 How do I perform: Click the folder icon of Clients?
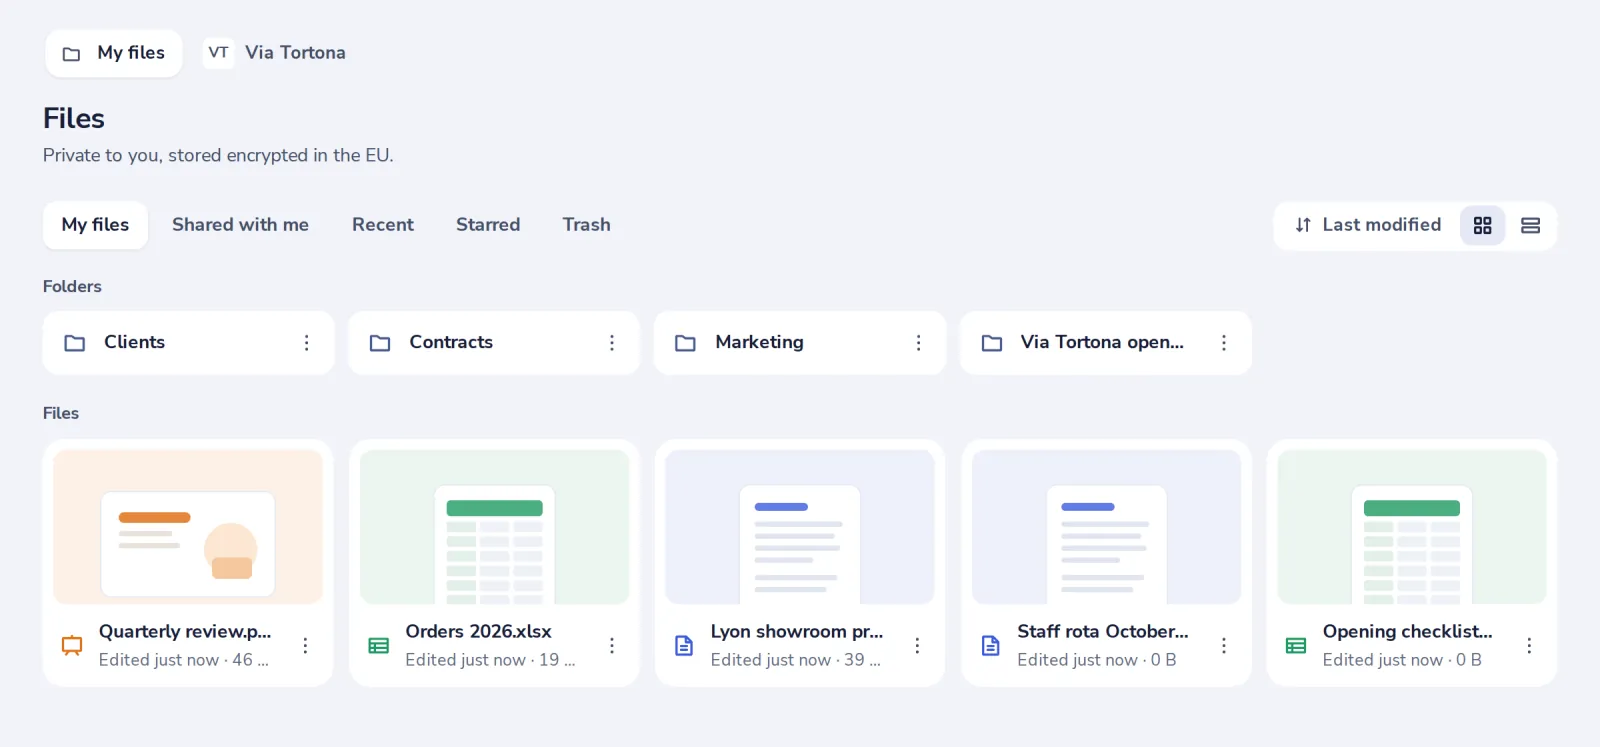(75, 343)
